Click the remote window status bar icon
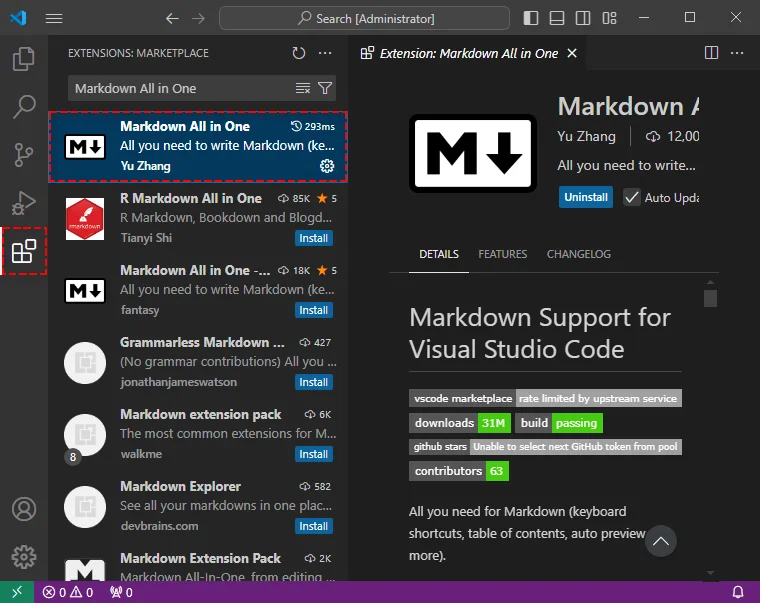760x603 pixels. [16, 592]
